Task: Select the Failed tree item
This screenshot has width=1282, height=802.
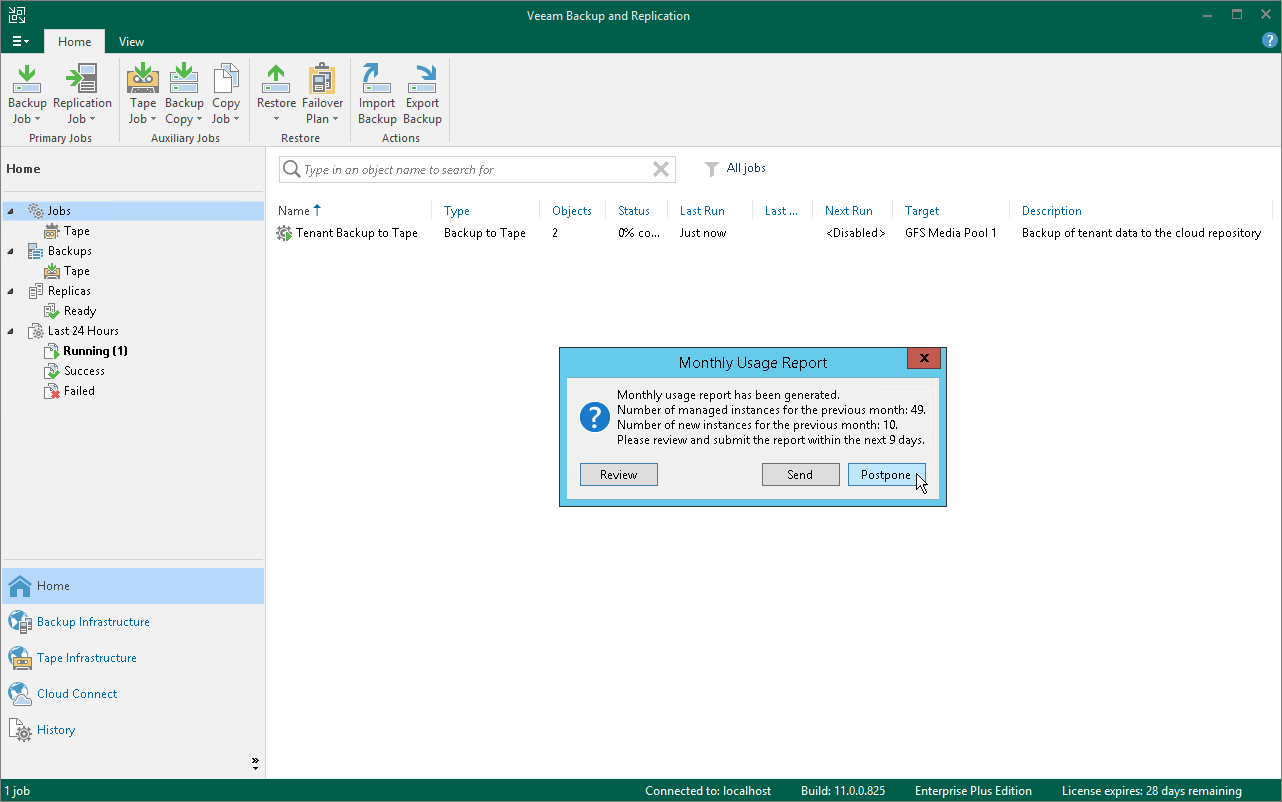Action: [79, 391]
